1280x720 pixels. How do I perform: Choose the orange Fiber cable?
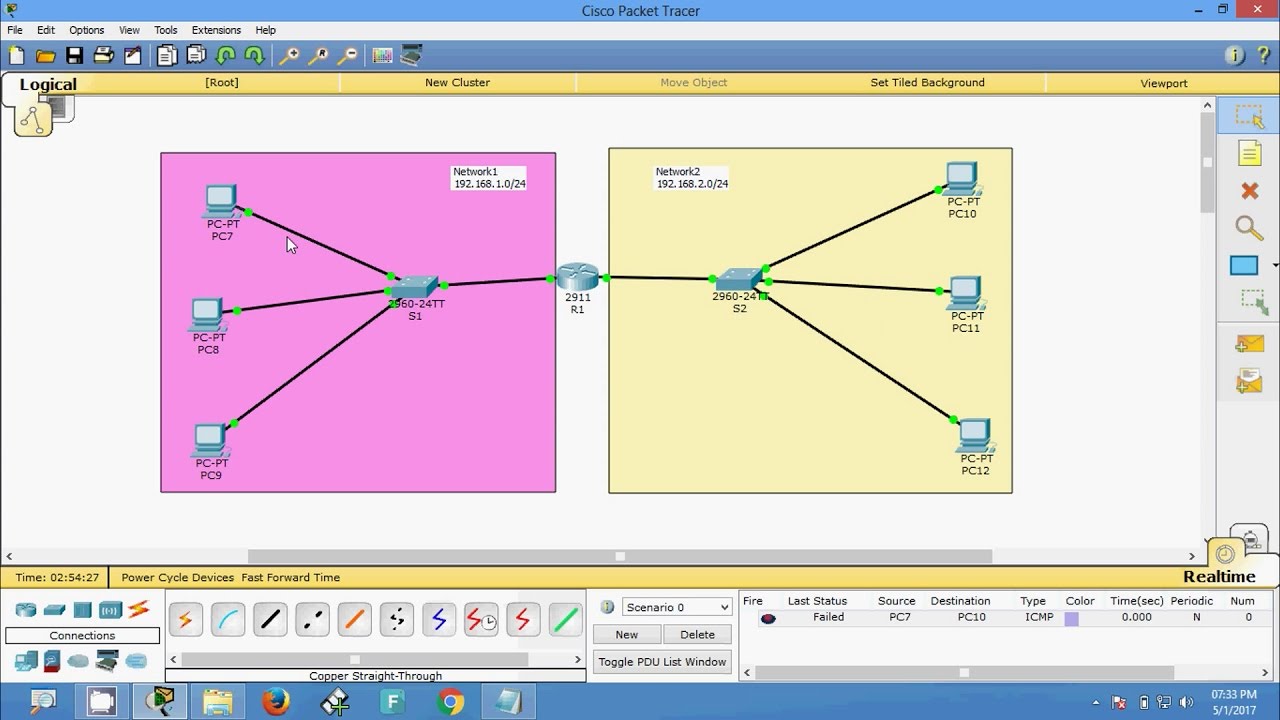coord(354,620)
